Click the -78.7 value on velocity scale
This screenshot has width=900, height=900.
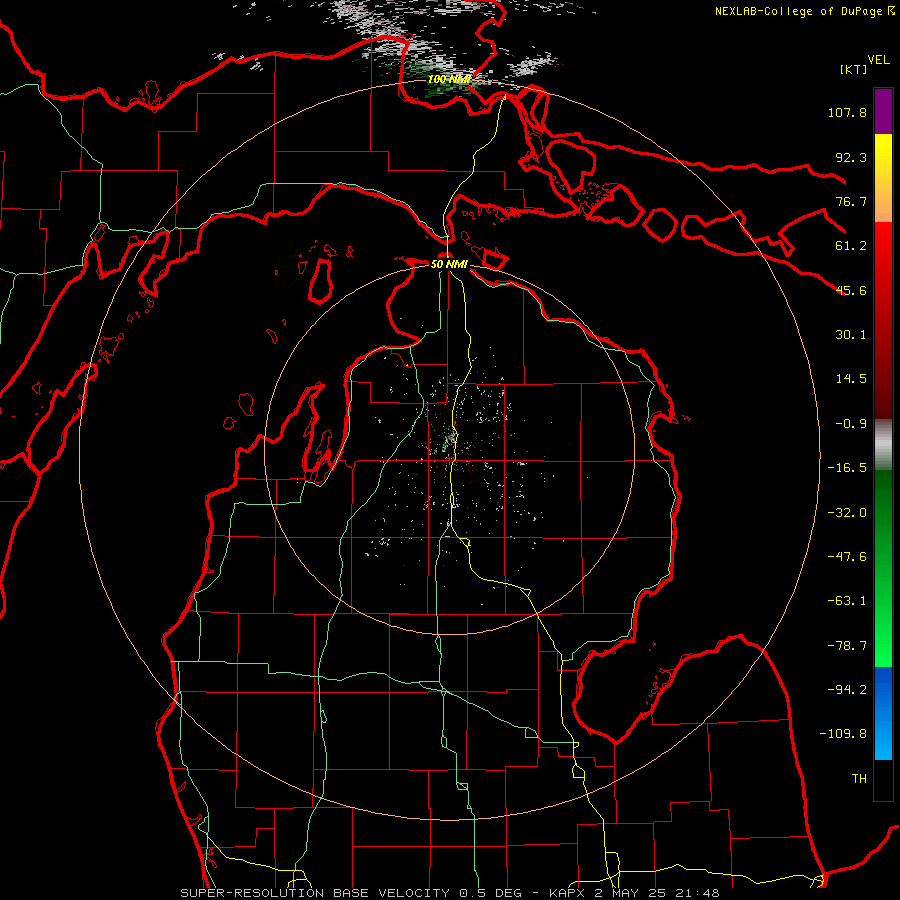point(847,646)
